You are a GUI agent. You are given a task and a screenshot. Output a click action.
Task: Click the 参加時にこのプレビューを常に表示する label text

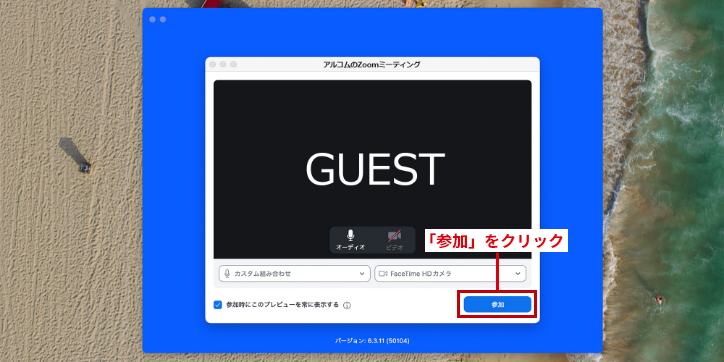pyautogui.click(x=283, y=305)
